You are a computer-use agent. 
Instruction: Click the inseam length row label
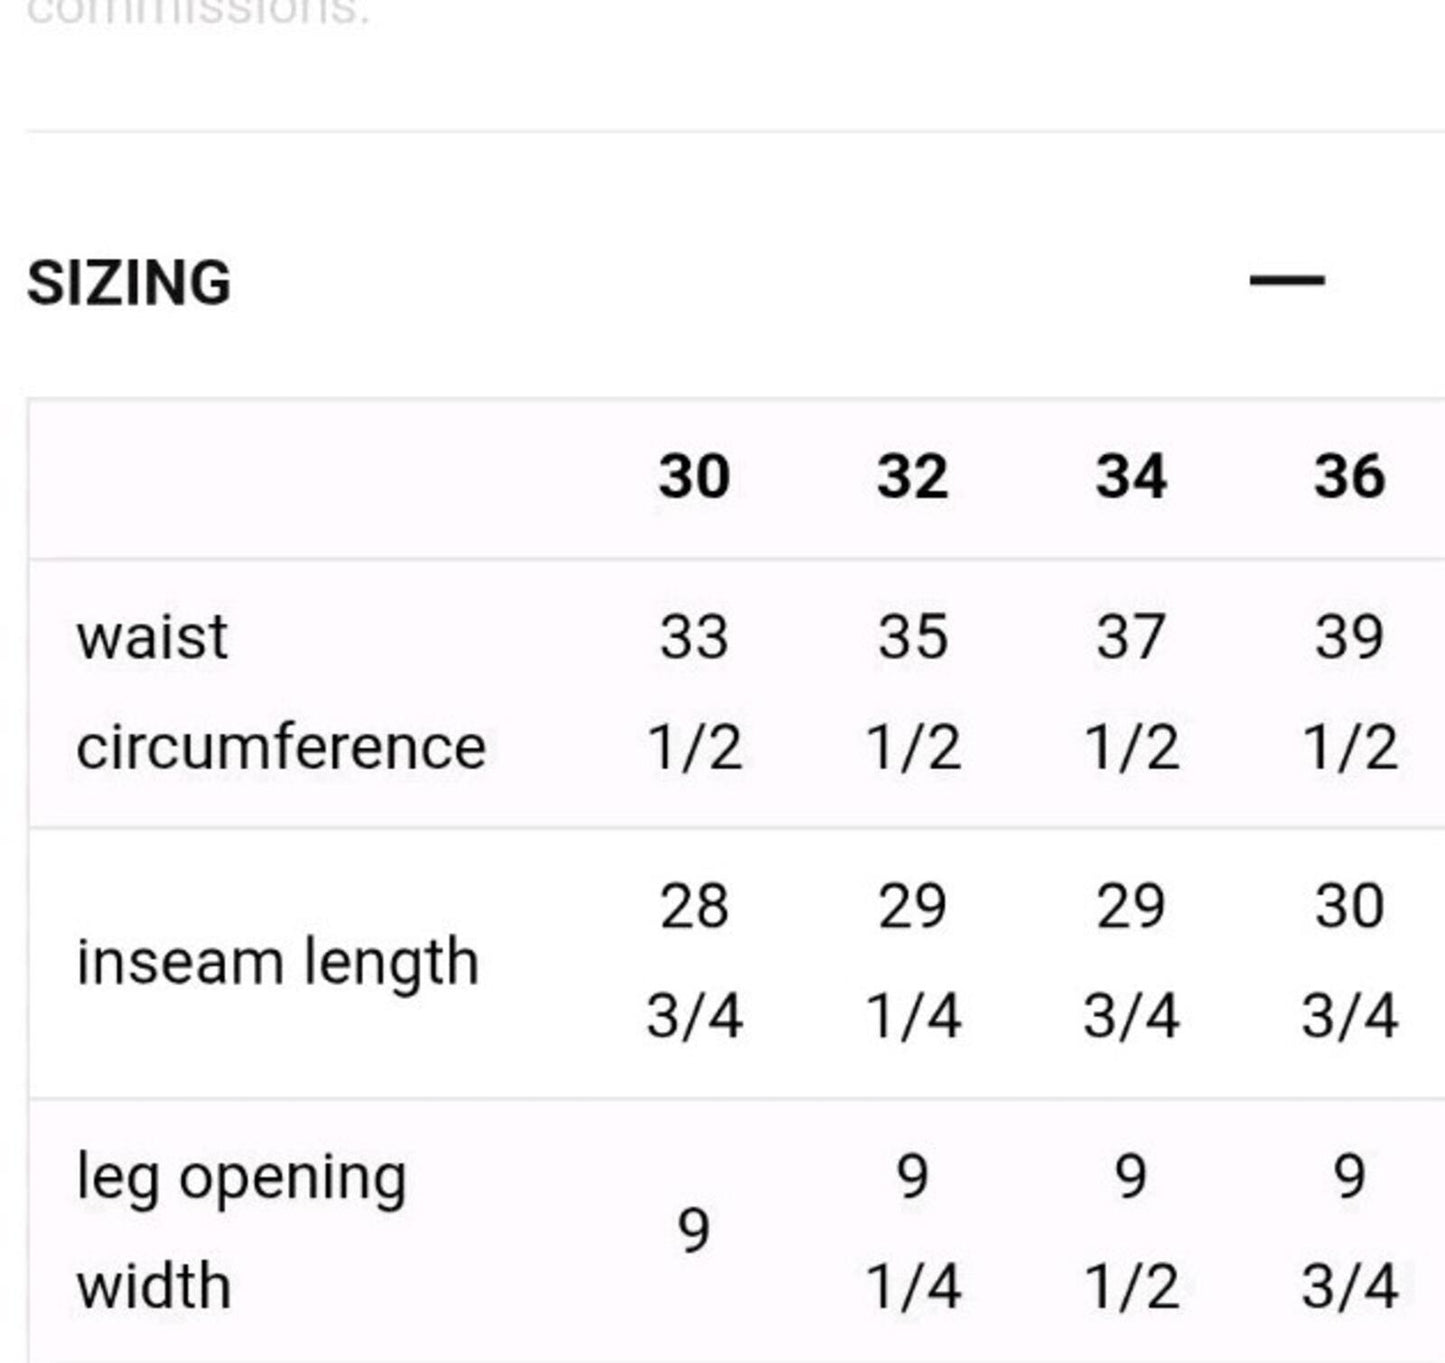278,962
